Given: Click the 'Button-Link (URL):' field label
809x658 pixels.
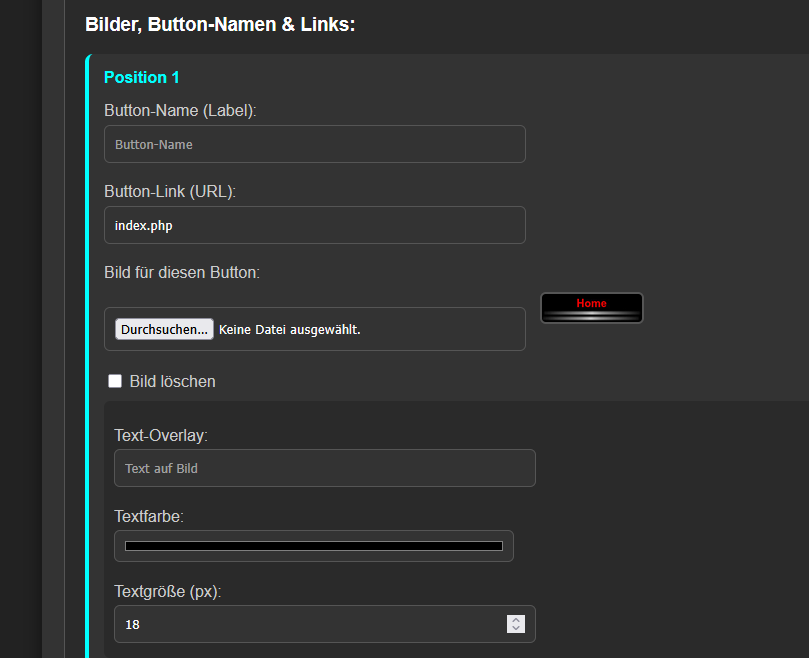Looking at the screenshot, I should click(174, 191).
